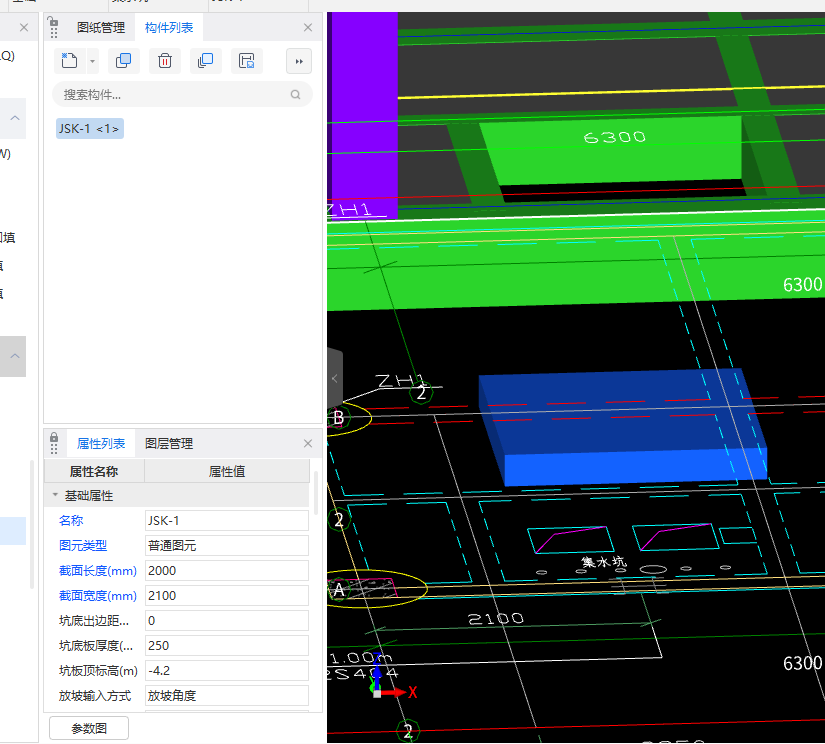Click the save component archive icon
Viewport: 825px width, 744px height.
[247, 61]
